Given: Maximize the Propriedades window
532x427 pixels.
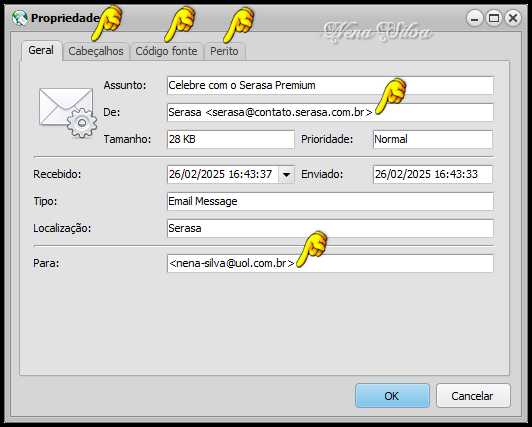Looking at the screenshot, I should click(x=494, y=18).
